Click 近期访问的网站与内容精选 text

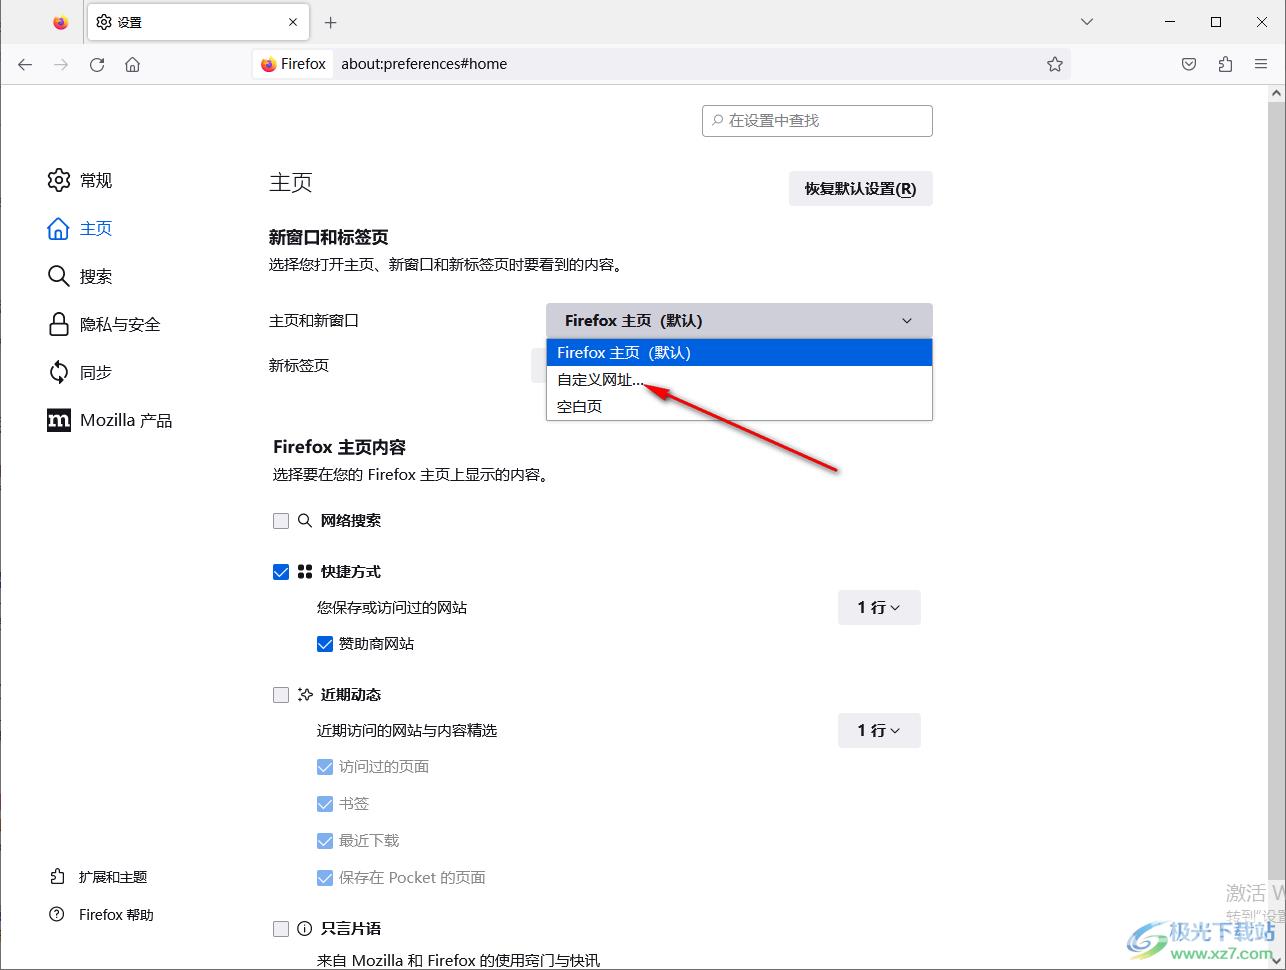point(407,731)
